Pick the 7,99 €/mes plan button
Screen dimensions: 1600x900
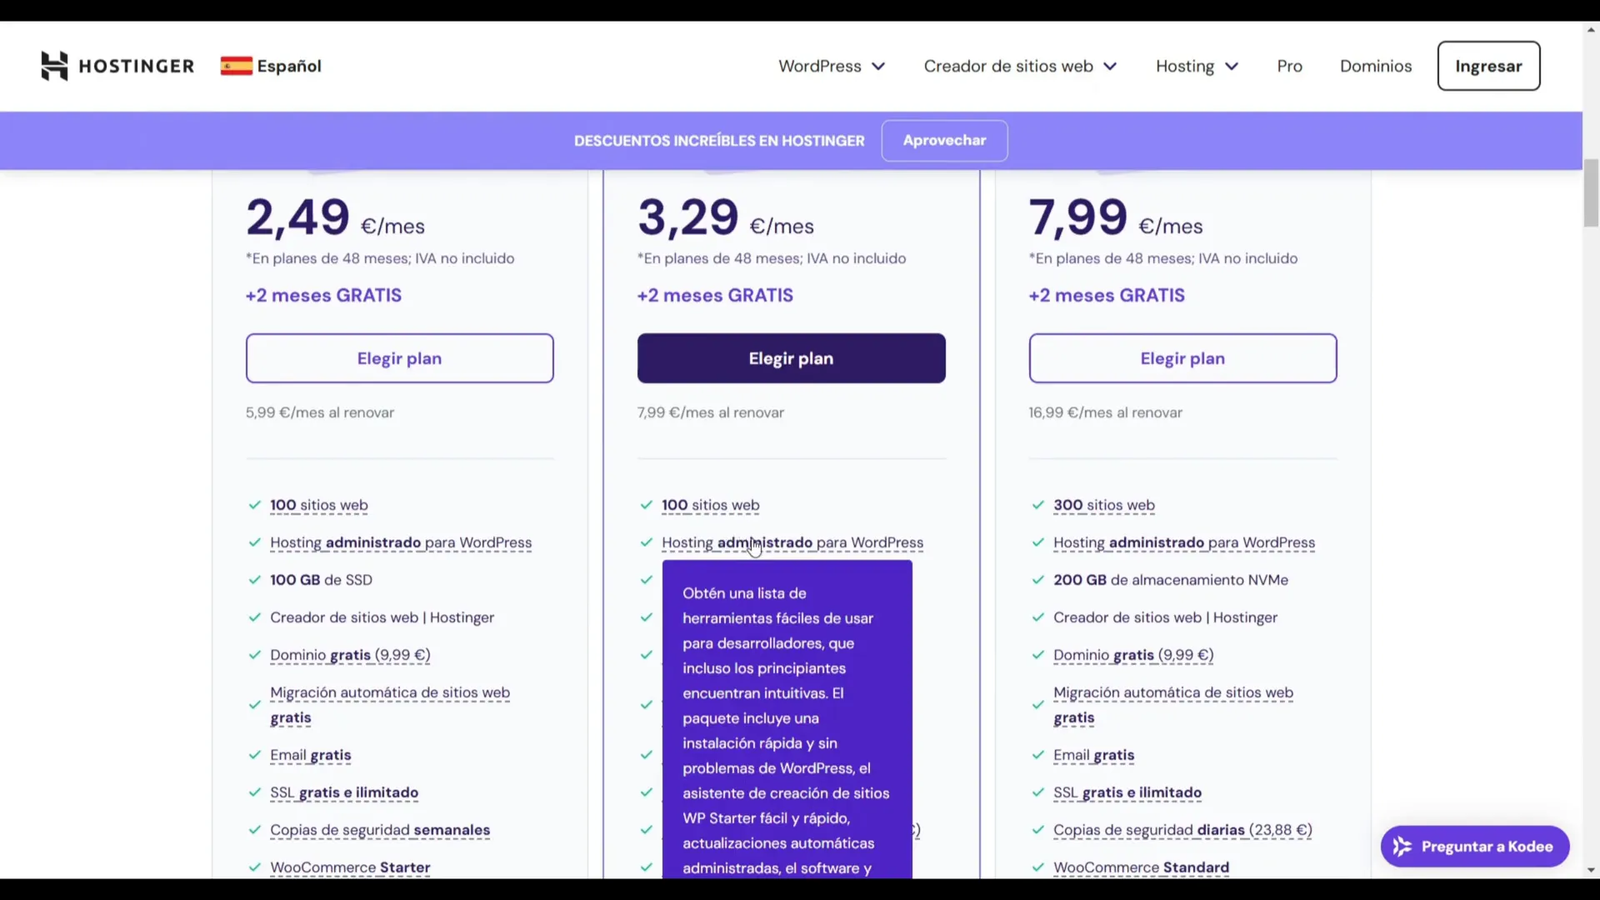(x=1182, y=358)
